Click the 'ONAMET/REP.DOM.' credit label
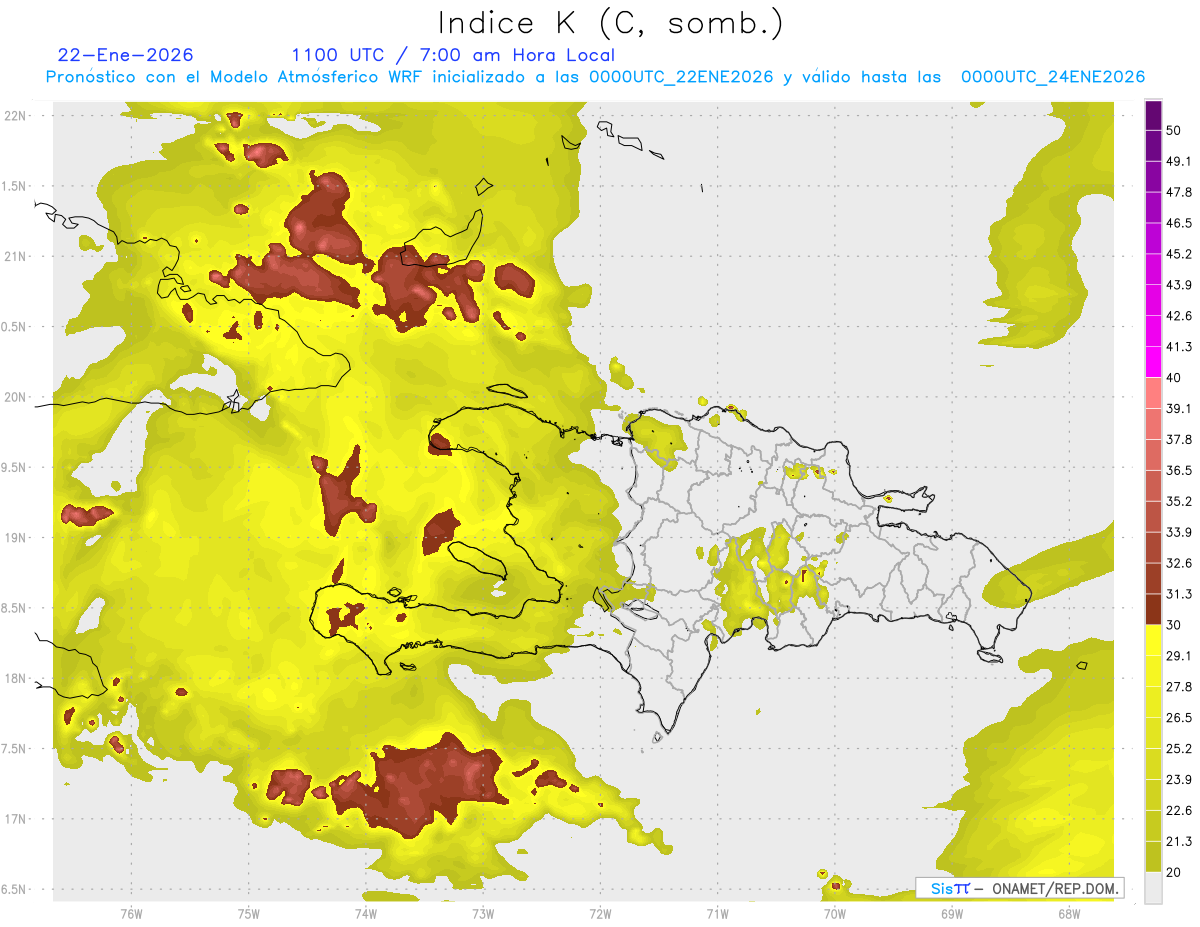The width and height of the screenshot is (1200, 927). (x=1054, y=888)
